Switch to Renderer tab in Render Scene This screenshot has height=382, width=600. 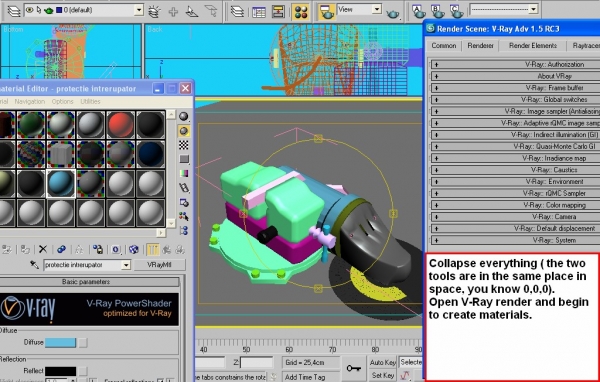[x=480, y=46]
